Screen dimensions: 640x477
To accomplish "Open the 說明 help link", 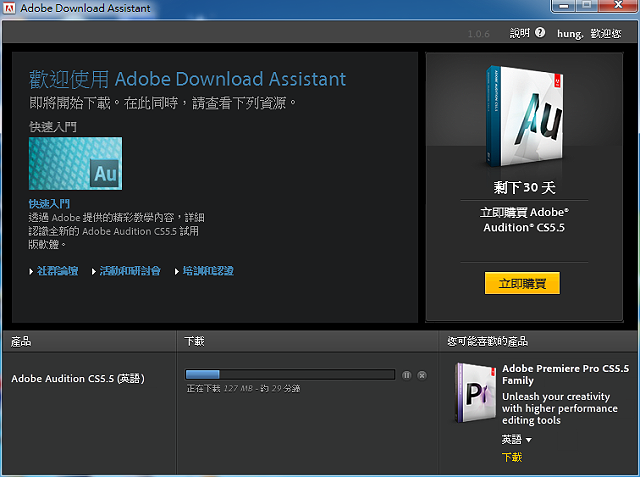I will click(520, 33).
